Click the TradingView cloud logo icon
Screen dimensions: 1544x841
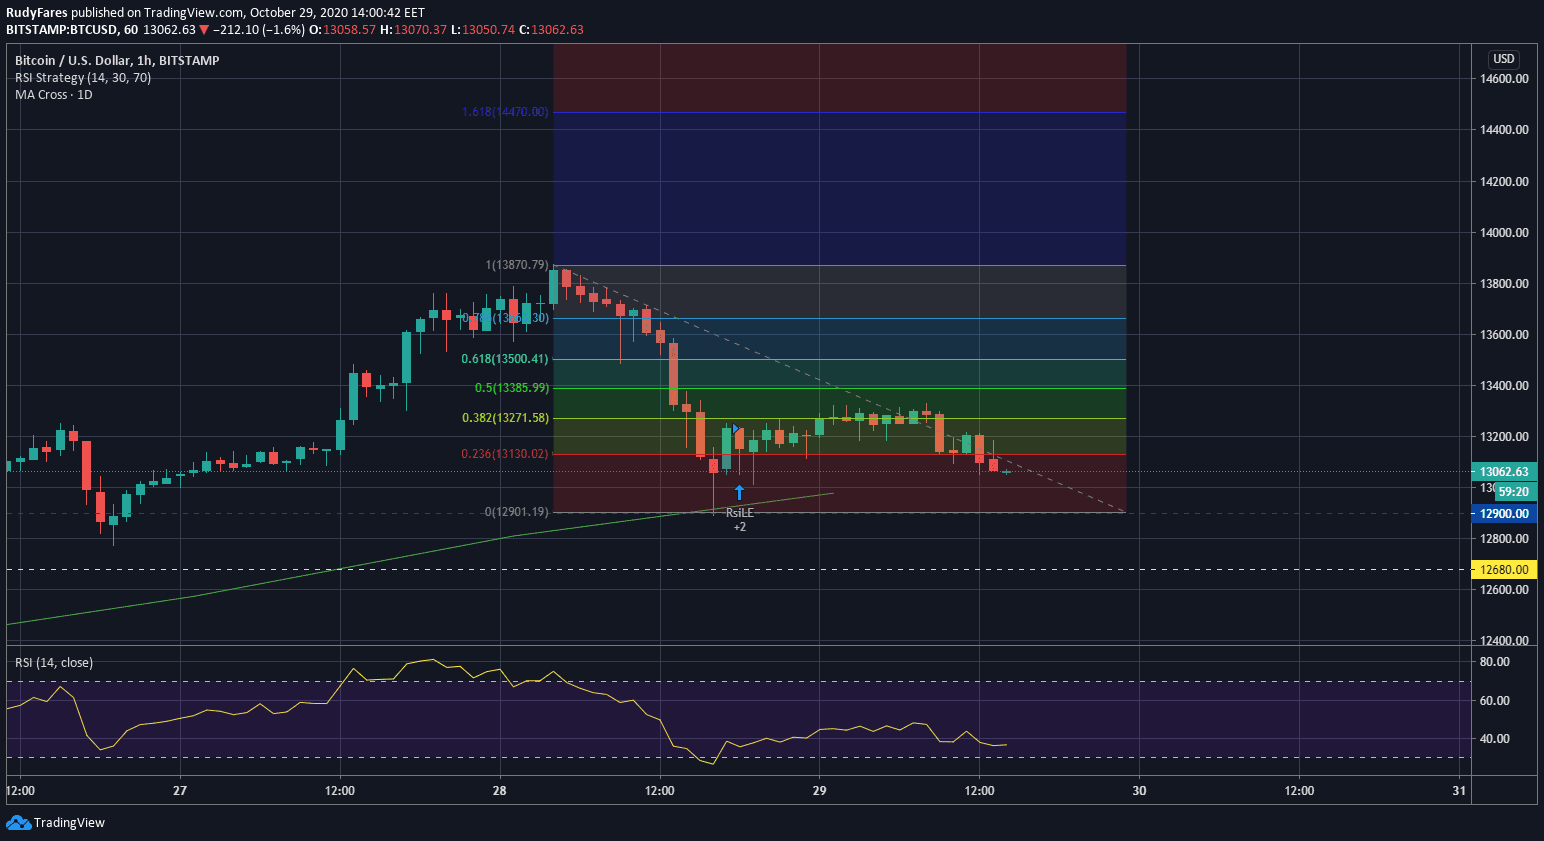tap(18, 822)
